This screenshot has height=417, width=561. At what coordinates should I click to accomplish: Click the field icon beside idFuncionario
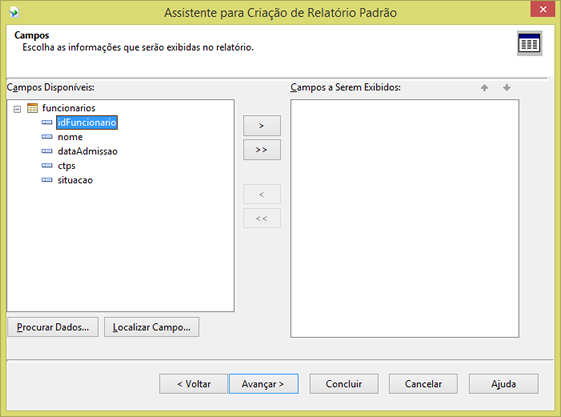point(47,122)
